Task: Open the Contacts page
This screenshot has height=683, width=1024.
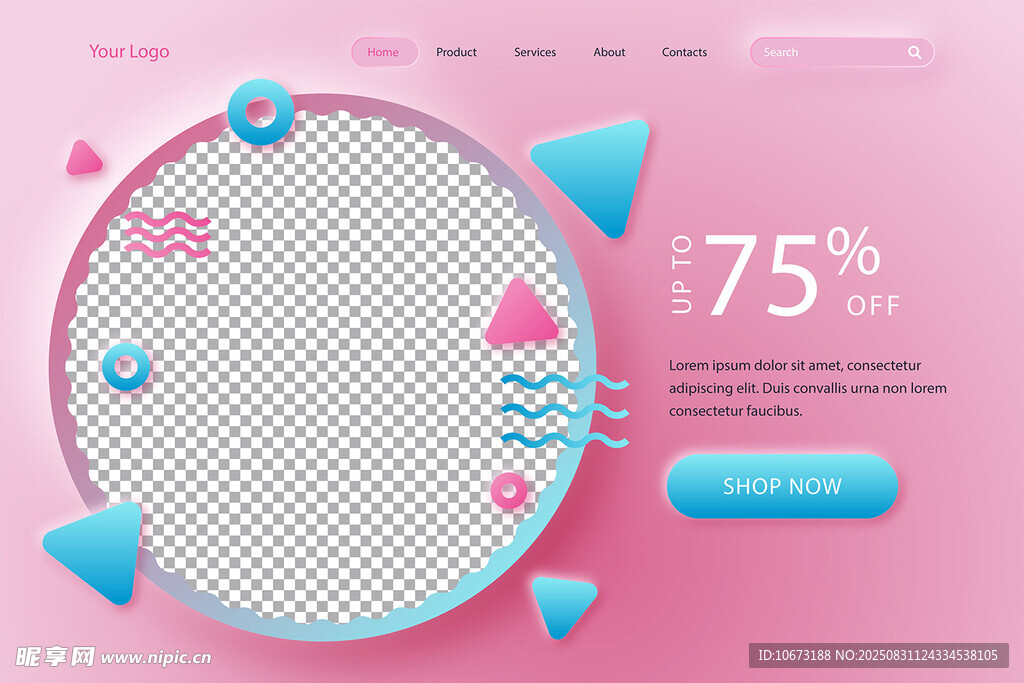Action: [684, 52]
